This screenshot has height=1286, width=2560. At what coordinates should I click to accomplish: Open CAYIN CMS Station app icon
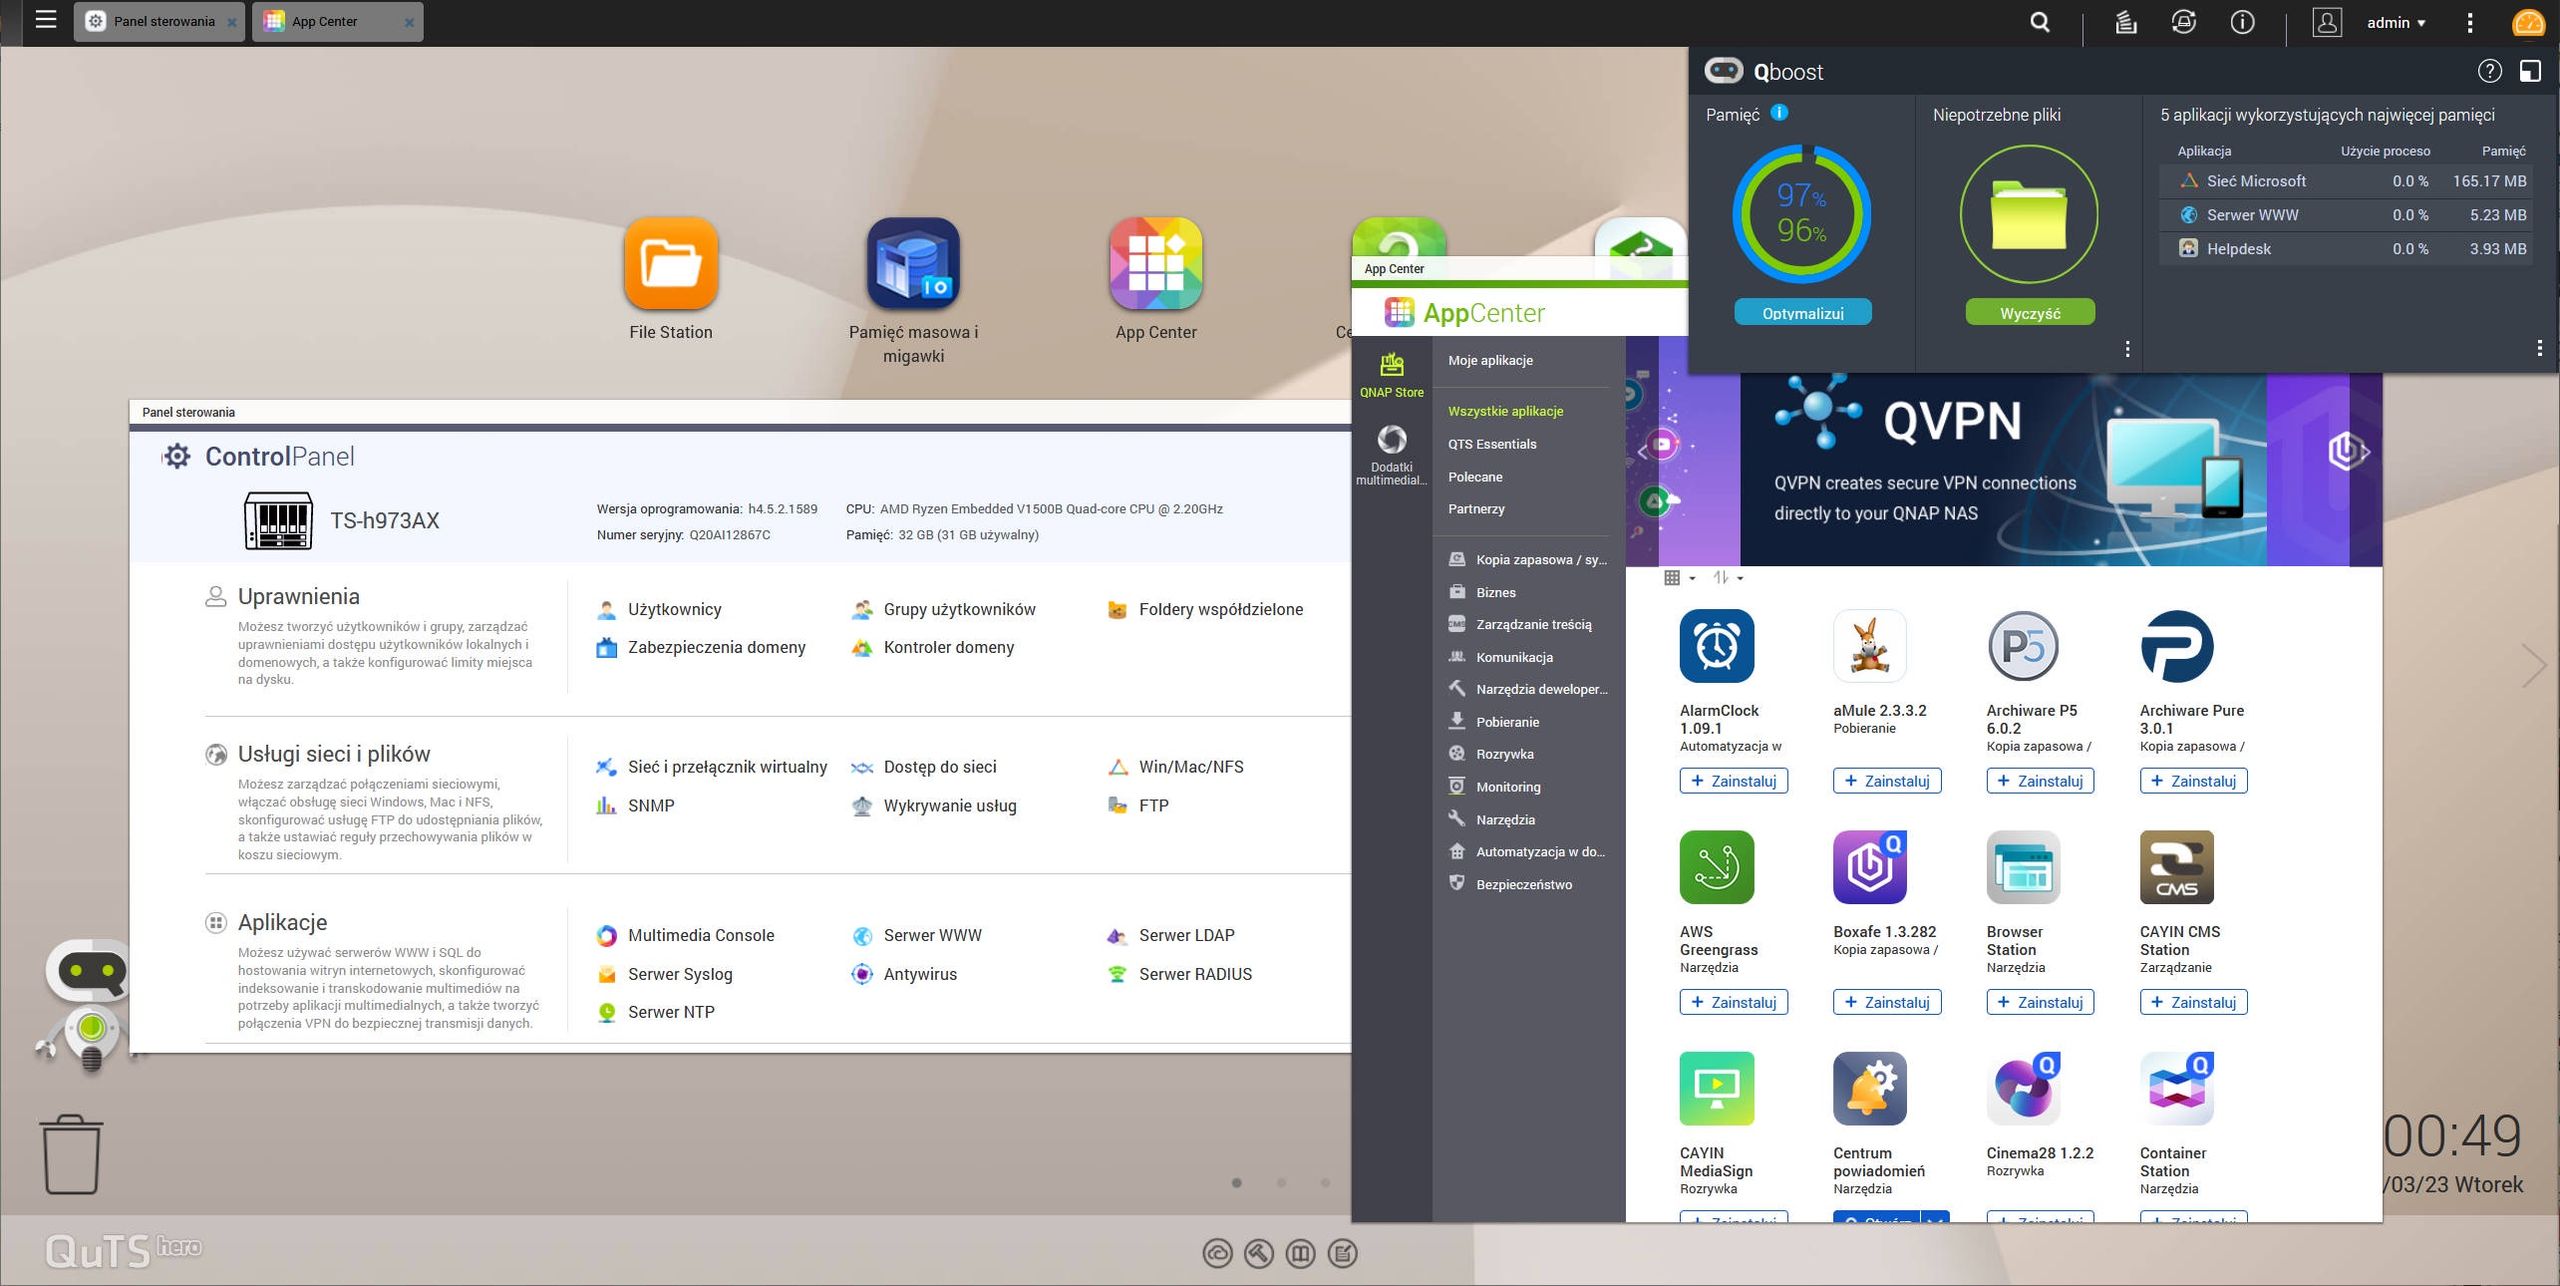pos(2176,867)
